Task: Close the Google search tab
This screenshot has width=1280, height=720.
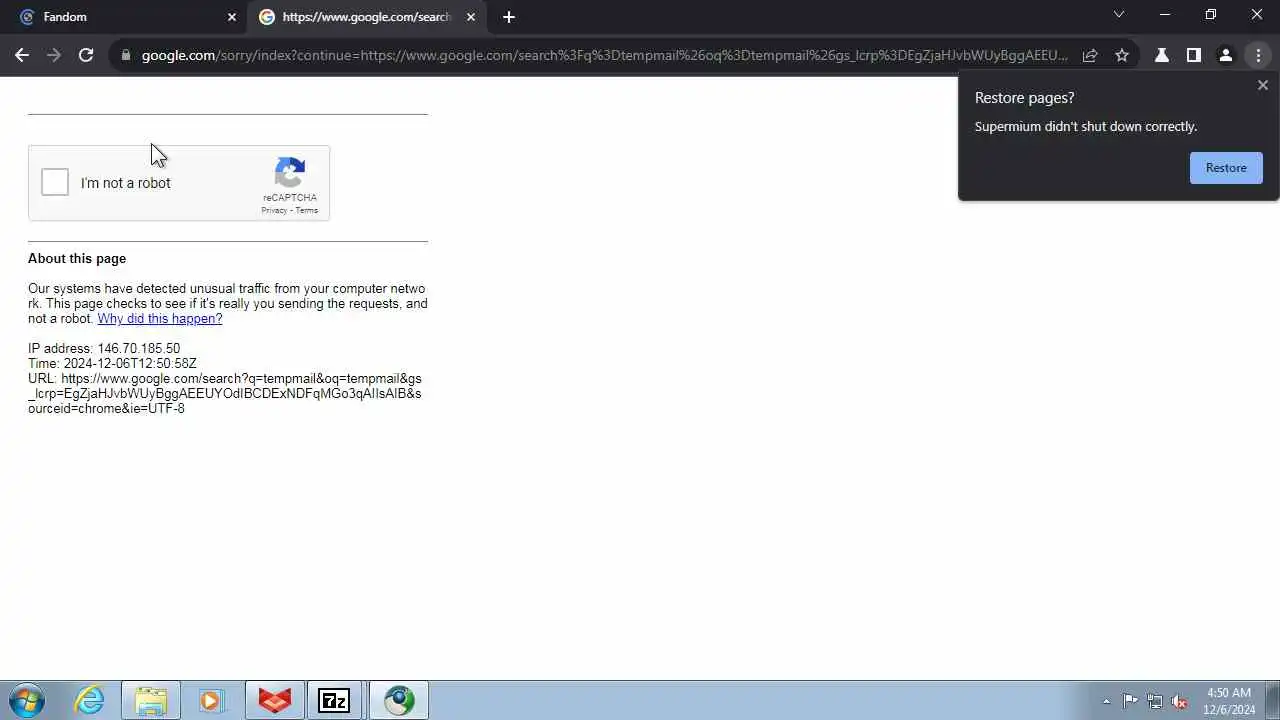Action: (471, 17)
